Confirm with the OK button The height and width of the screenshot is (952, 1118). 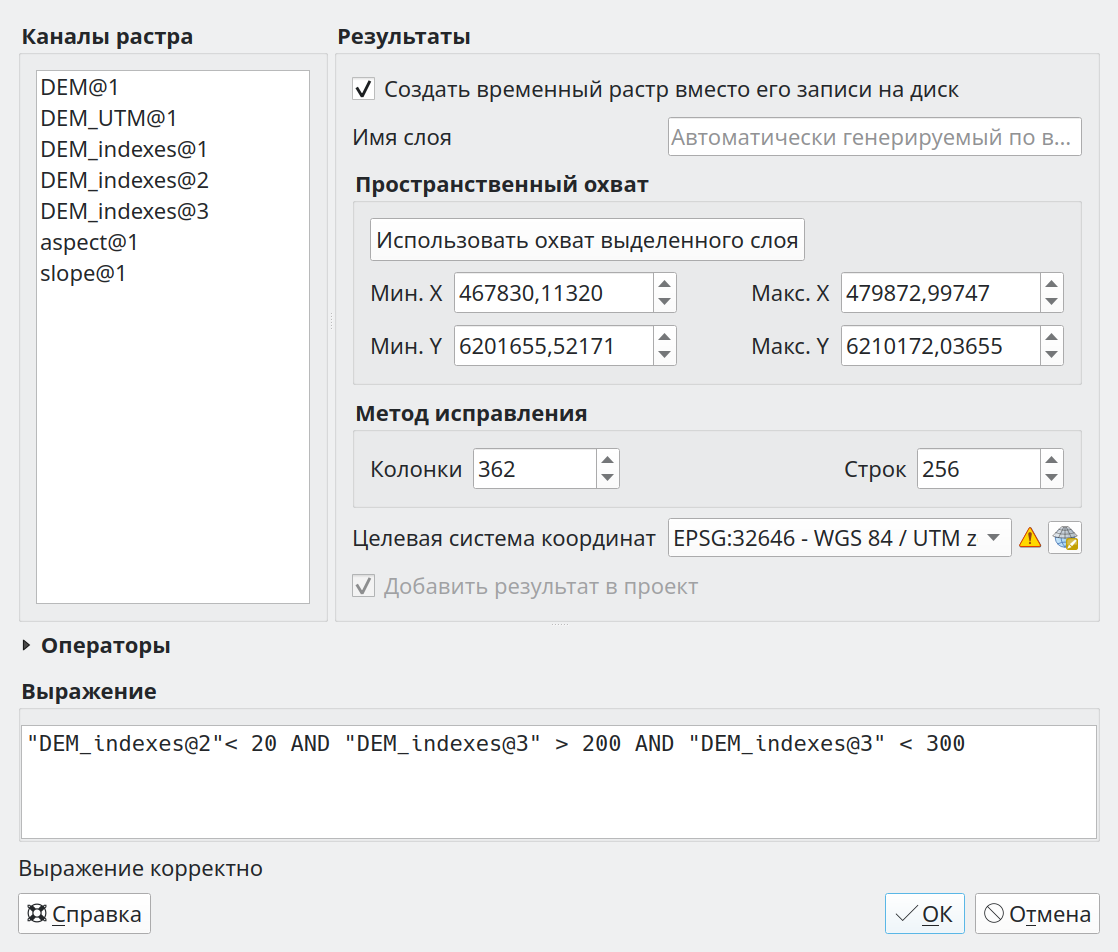925,913
